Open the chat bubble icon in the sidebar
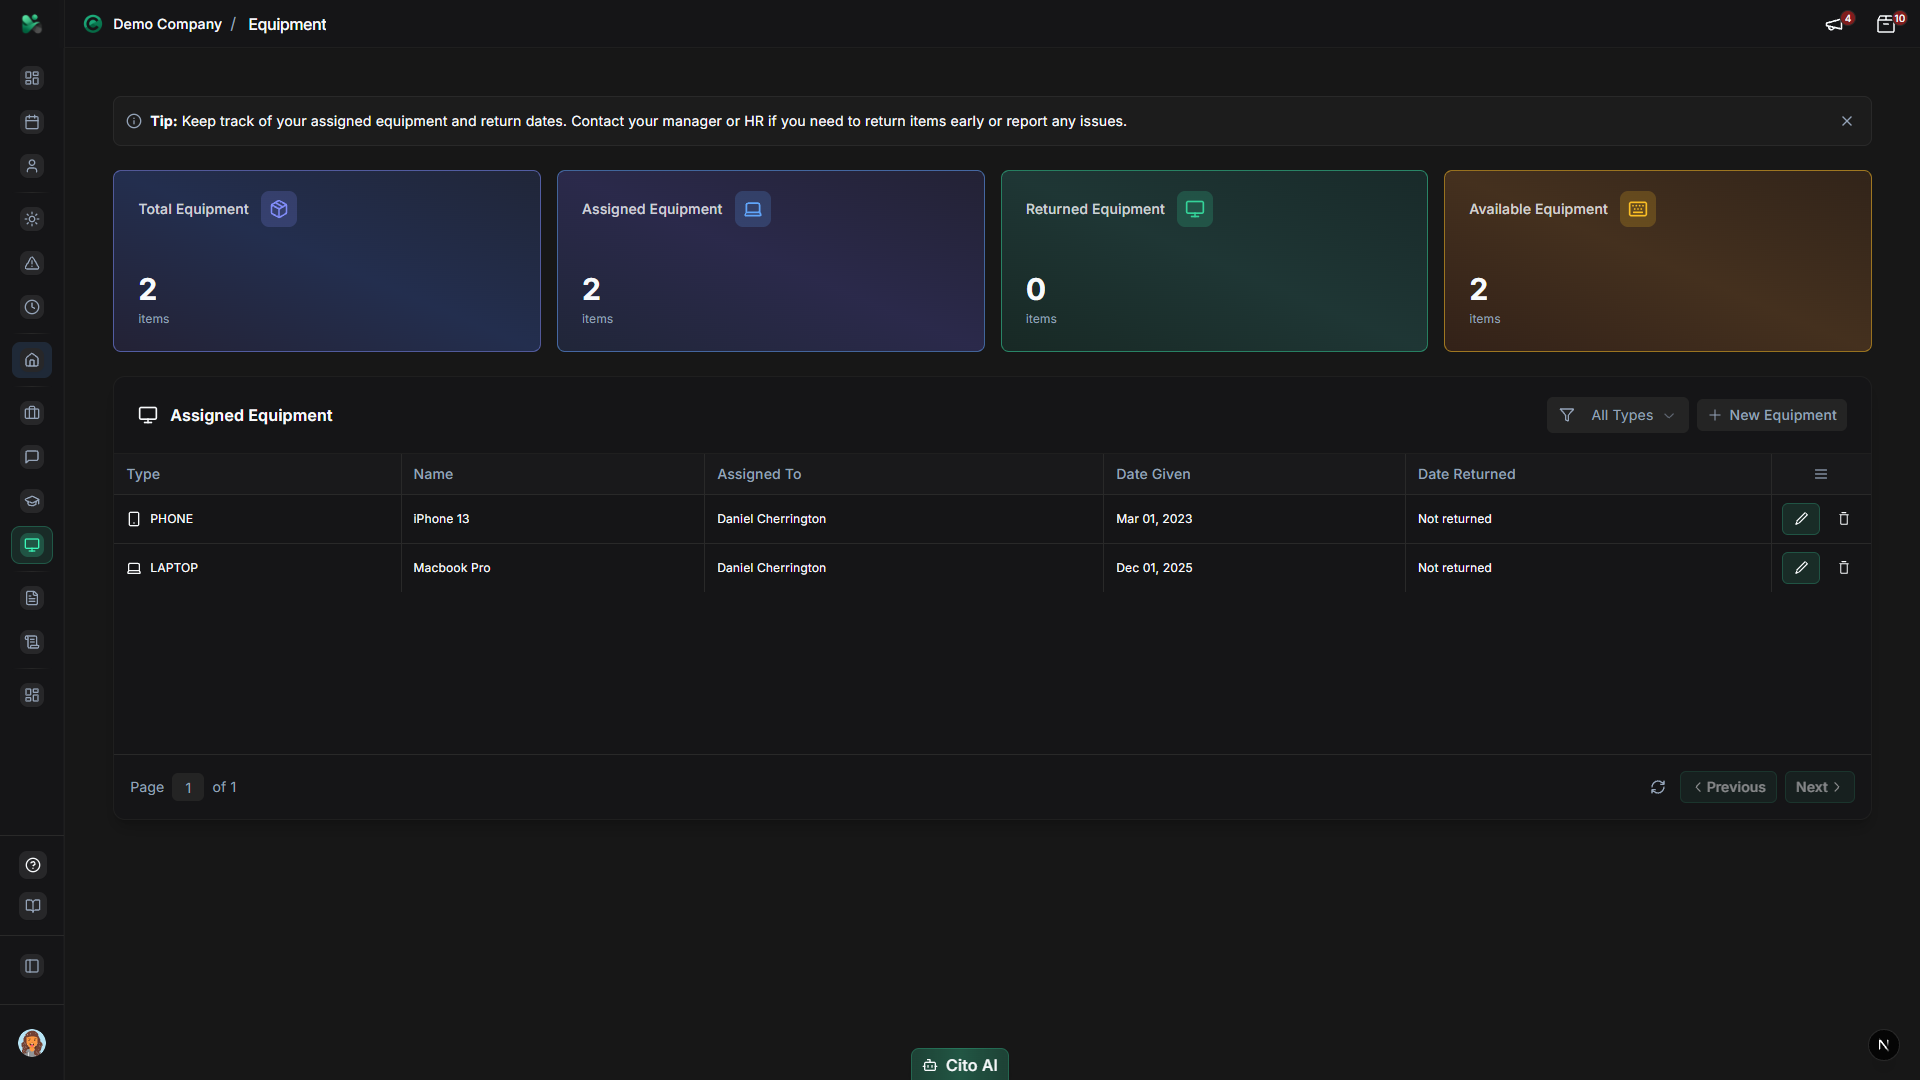Image resolution: width=1920 pixels, height=1080 pixels. tap(32, 457)
